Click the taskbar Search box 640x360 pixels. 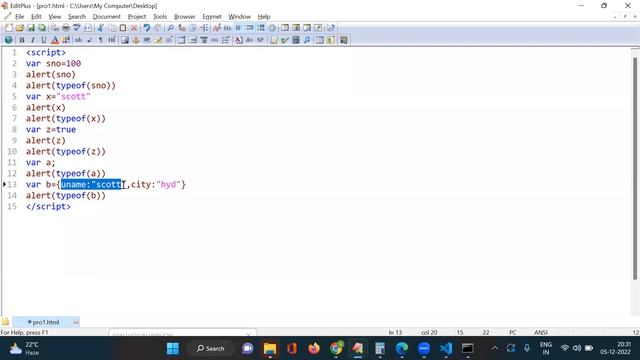211,349
